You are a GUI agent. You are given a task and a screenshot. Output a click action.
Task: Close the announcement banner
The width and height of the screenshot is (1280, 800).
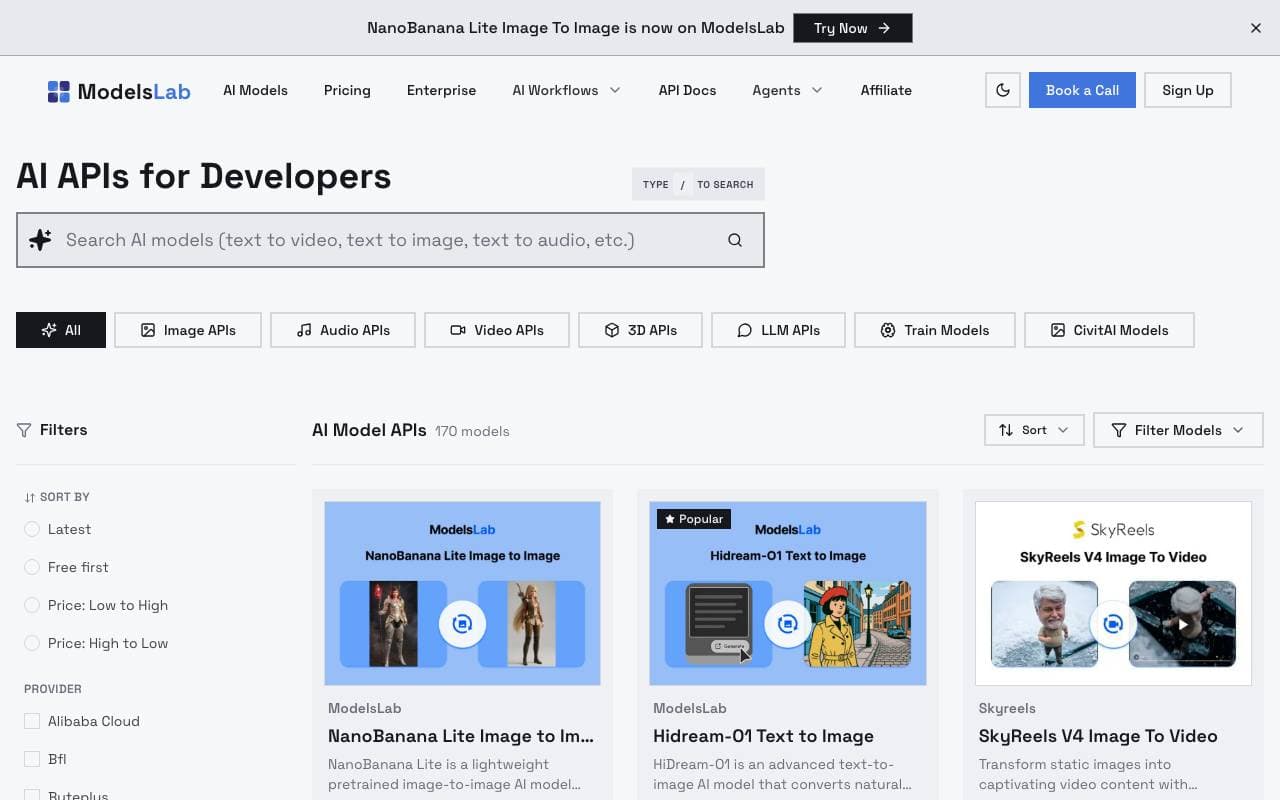tap(1256, 28)
